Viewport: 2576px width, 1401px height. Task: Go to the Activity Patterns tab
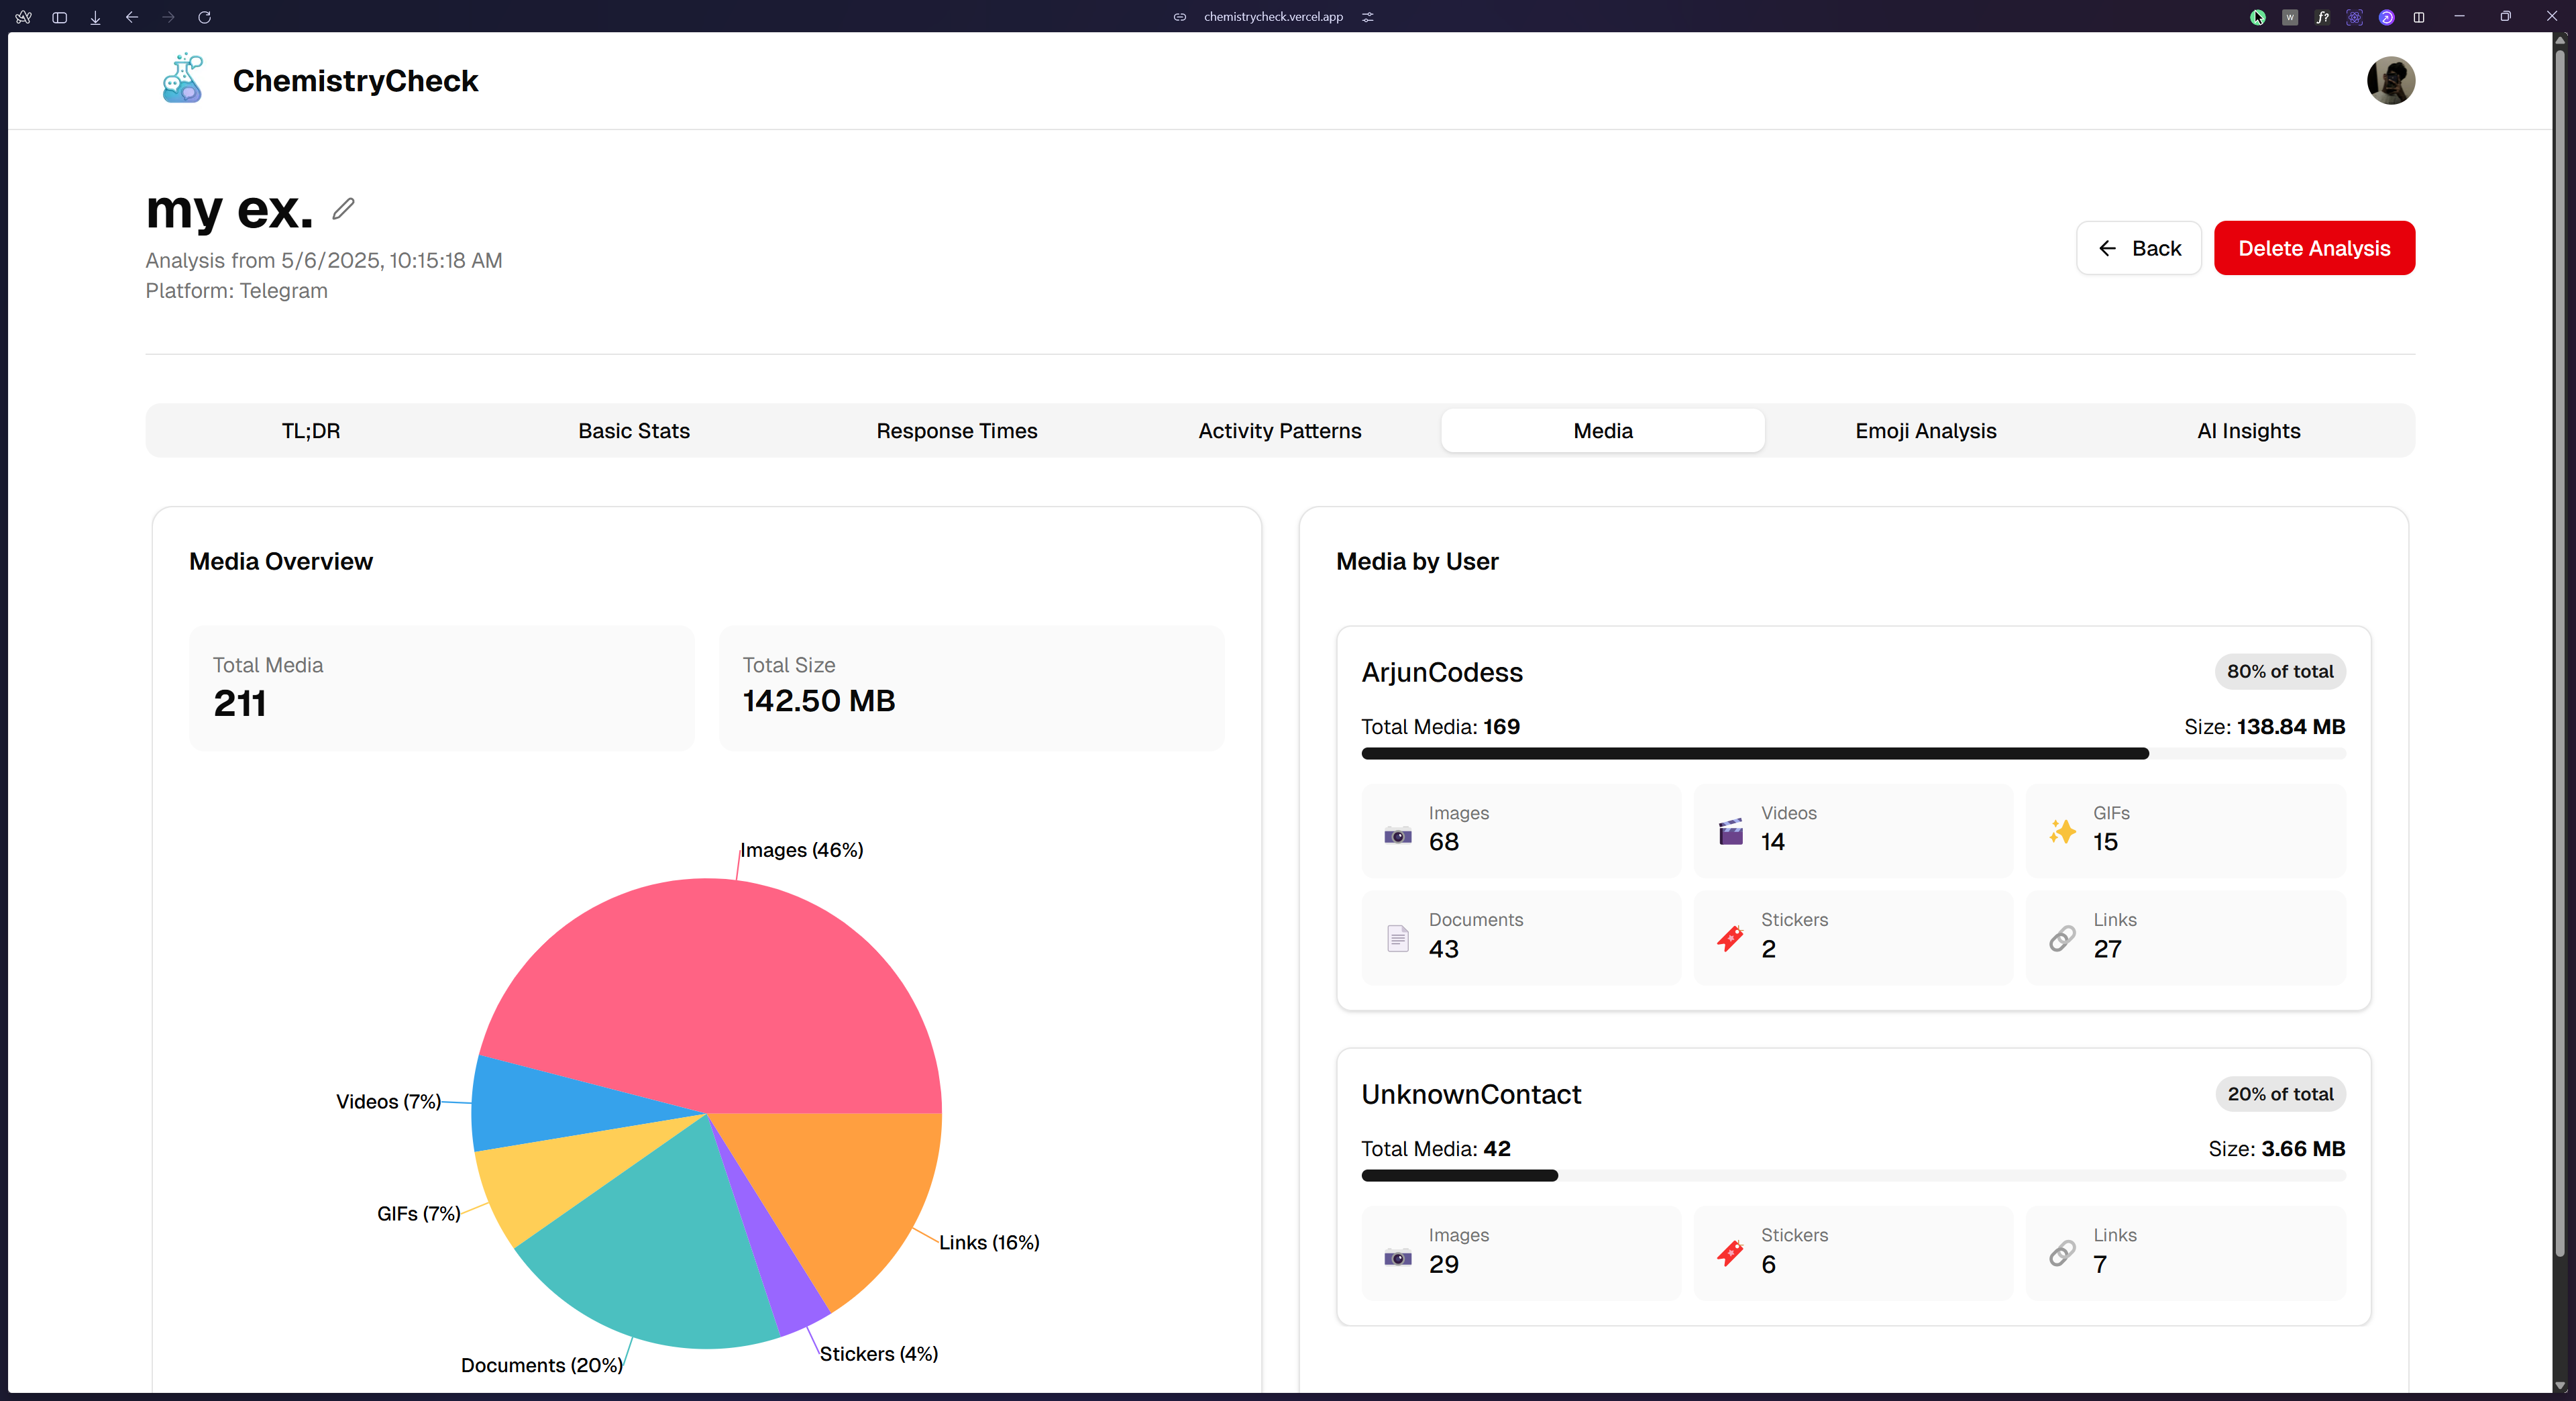[1279, 431]
